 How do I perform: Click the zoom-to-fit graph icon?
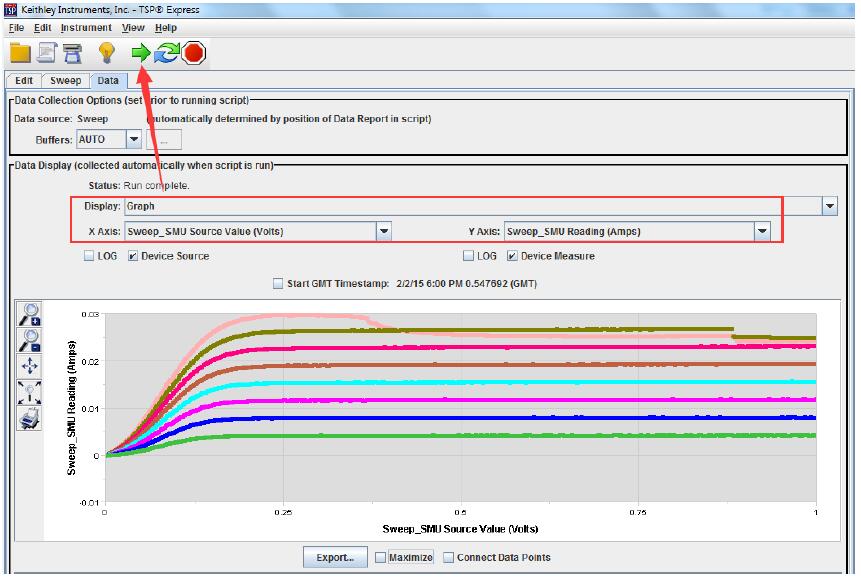coord(29,392)
